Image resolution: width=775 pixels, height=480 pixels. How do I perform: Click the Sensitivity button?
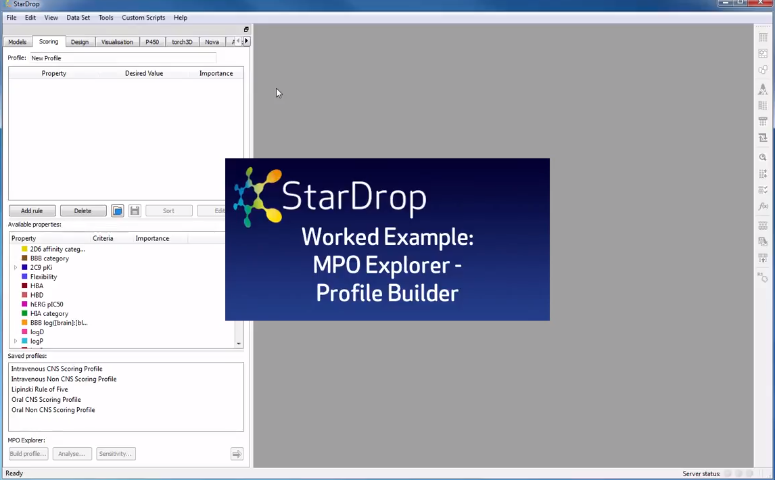[116, 454]
